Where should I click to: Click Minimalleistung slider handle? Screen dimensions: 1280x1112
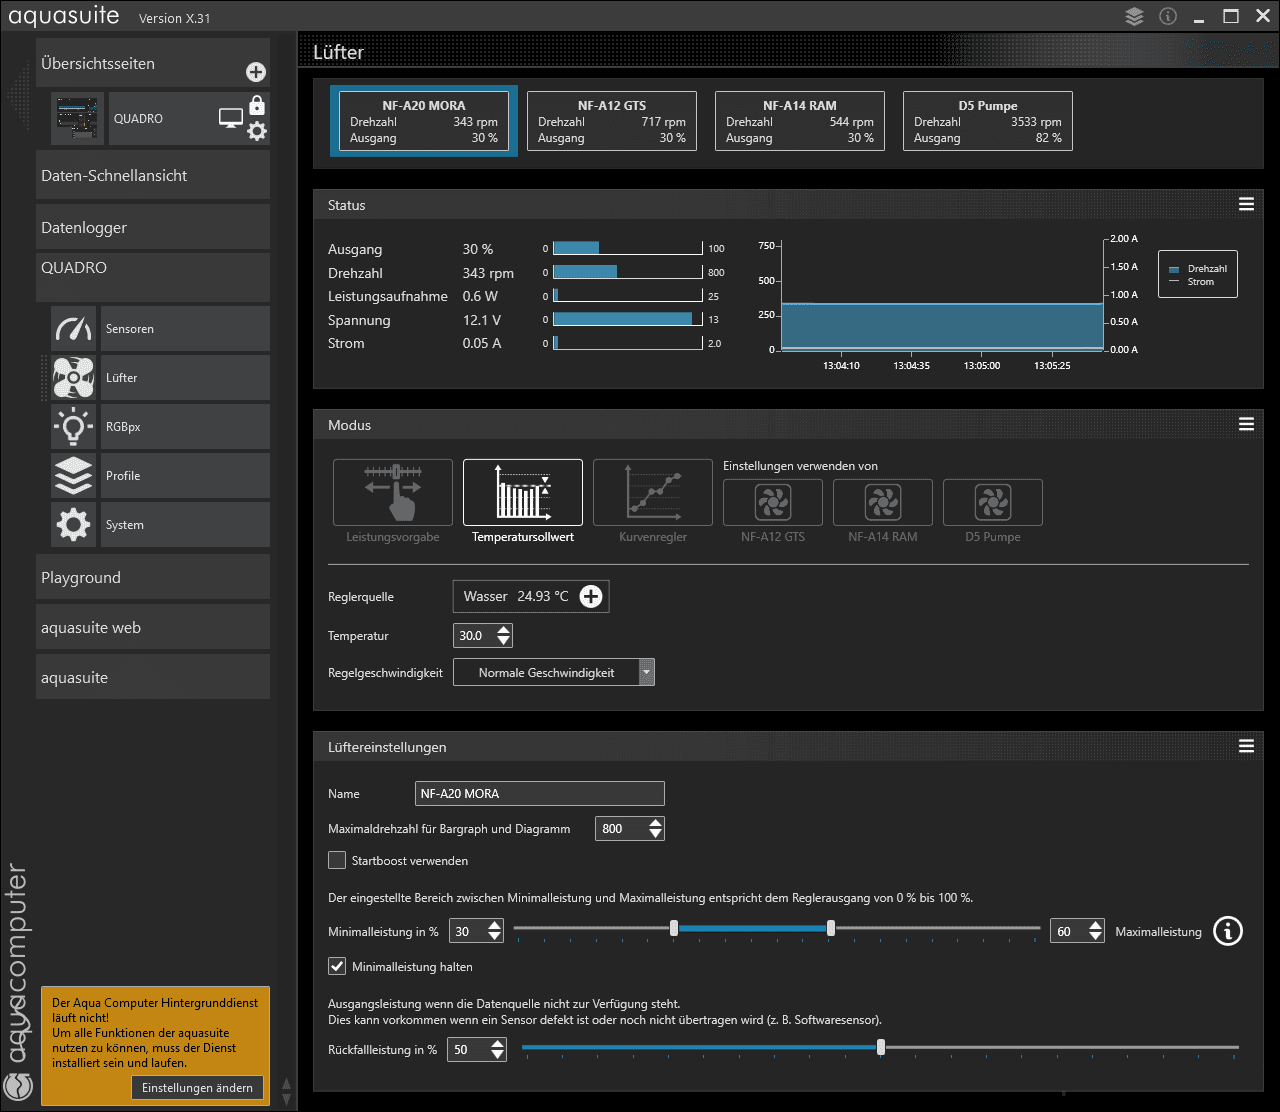[x=674, y=928]
